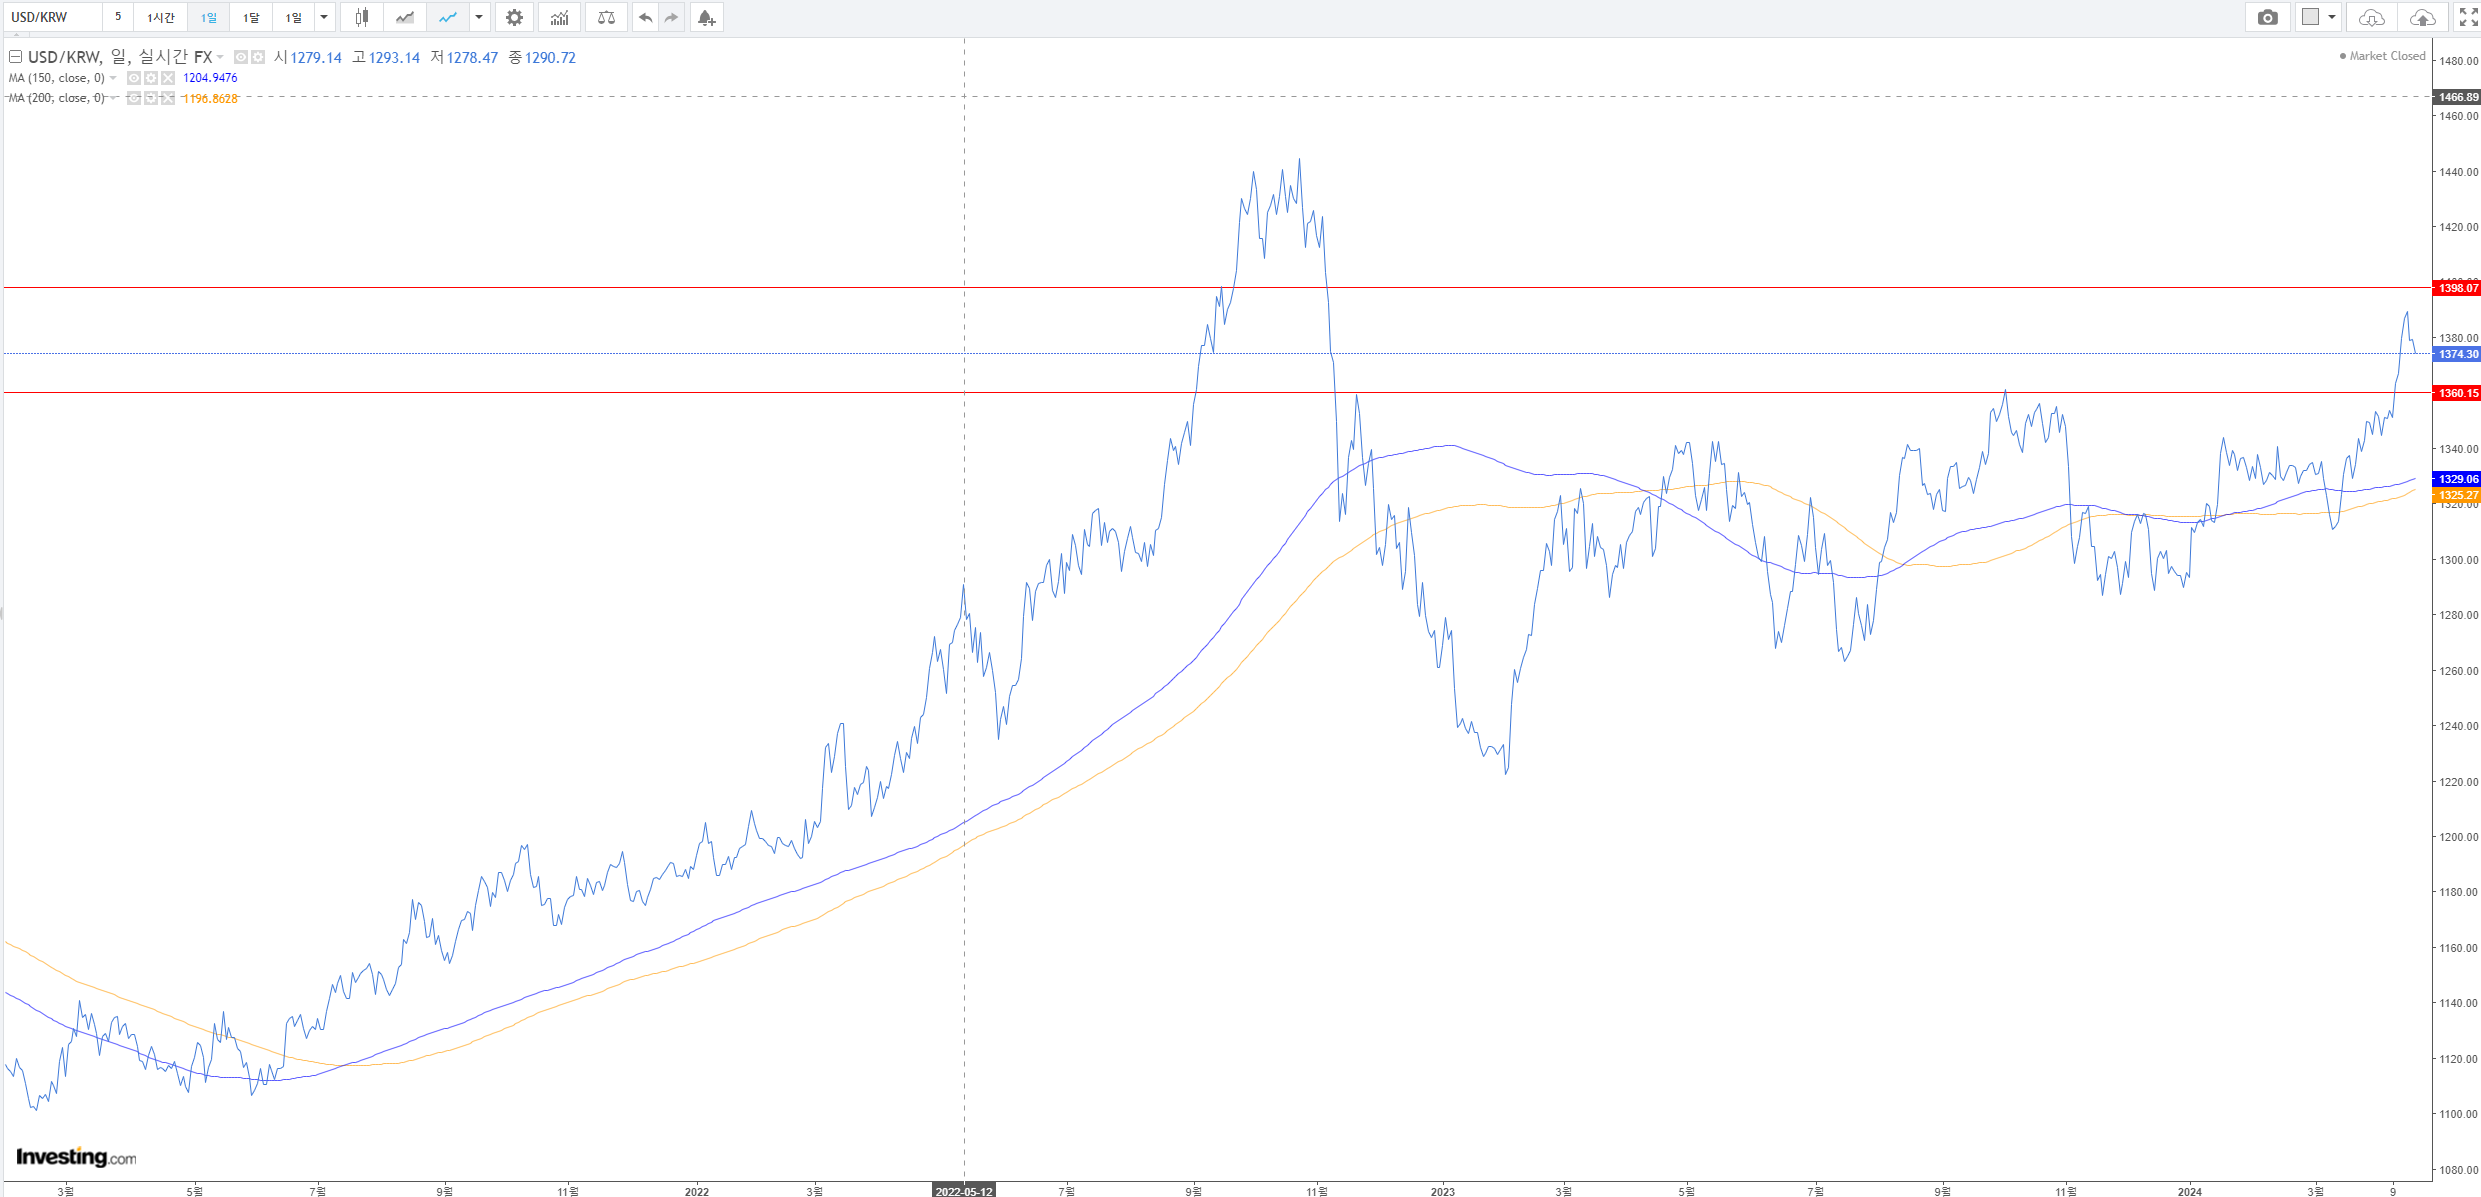The width and height of the screenshot is (2481, 1197).
Task: Load chart layout via cloud download icon
Action: tap(2371, 17)
